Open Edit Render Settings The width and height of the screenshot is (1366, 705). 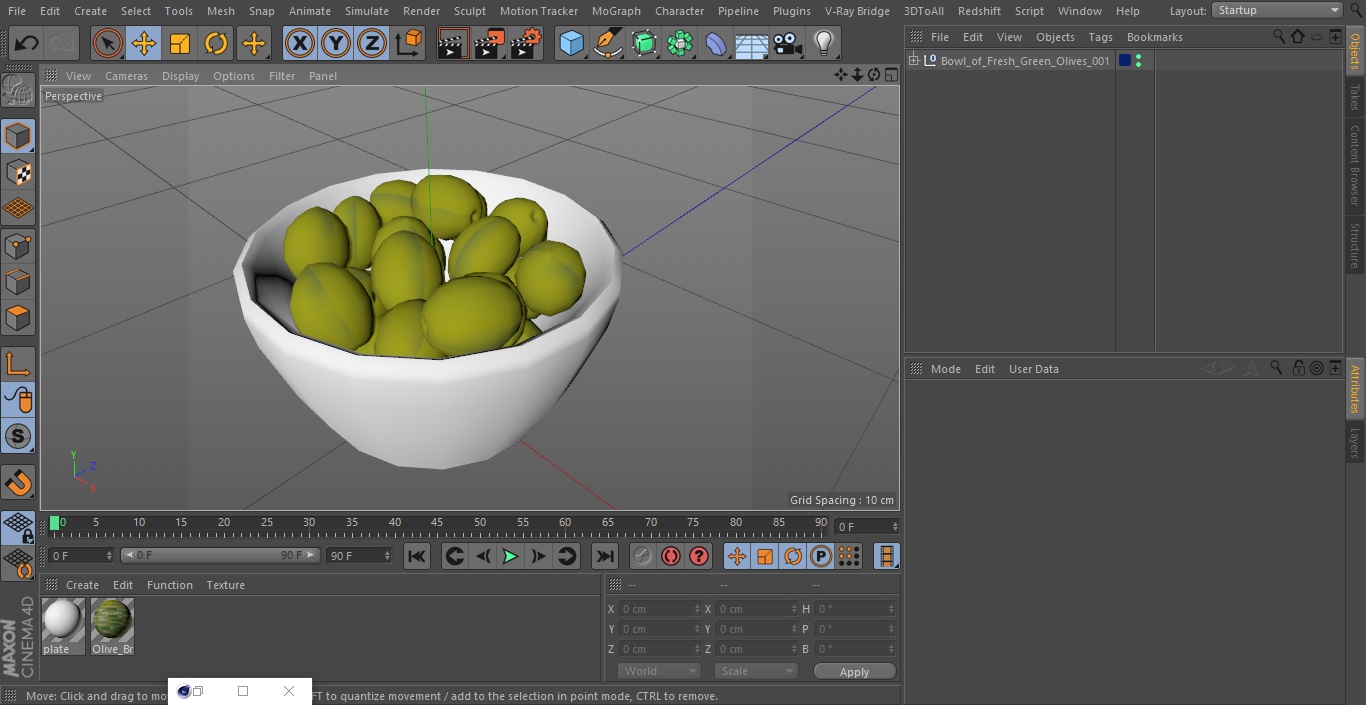coord(526,43)
